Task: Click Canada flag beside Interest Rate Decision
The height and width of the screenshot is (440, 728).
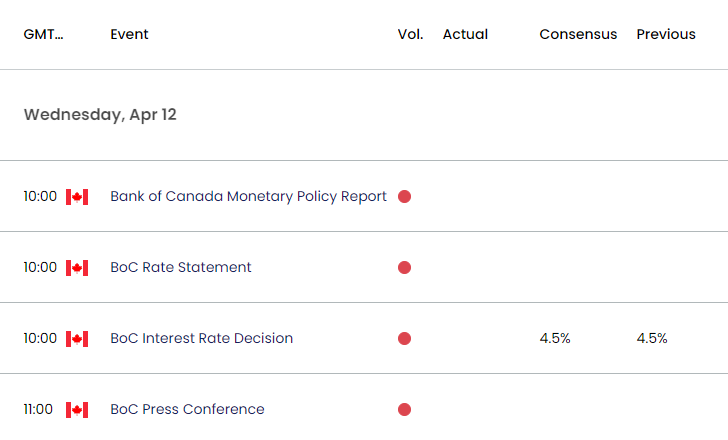Action: 77,339
